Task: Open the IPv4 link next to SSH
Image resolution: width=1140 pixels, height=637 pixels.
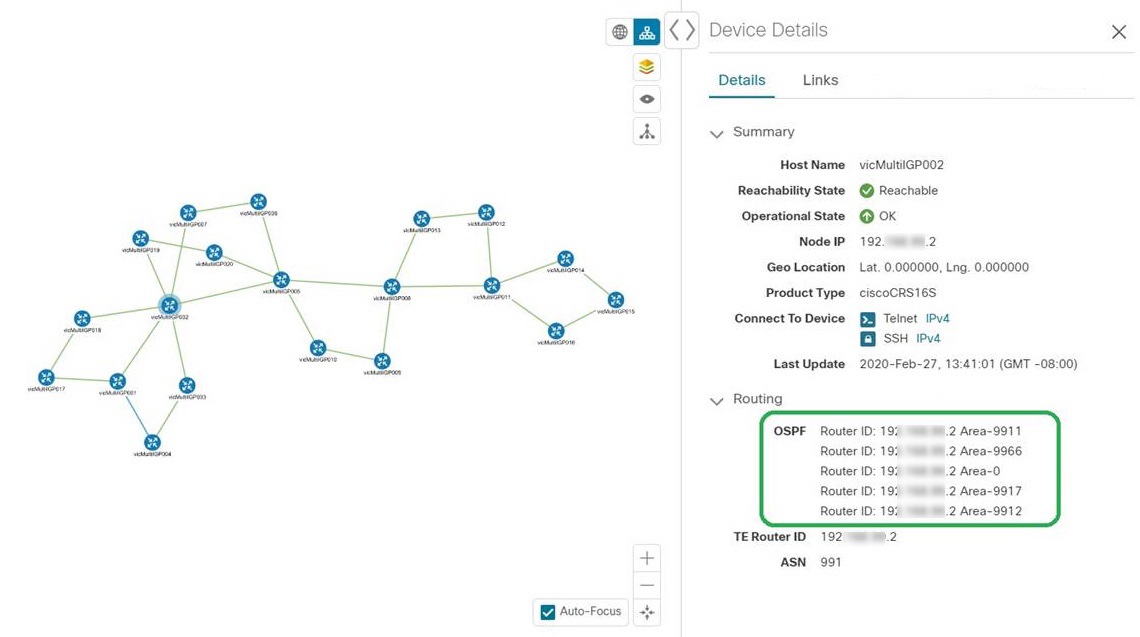Action: click(x=928, y=338)
